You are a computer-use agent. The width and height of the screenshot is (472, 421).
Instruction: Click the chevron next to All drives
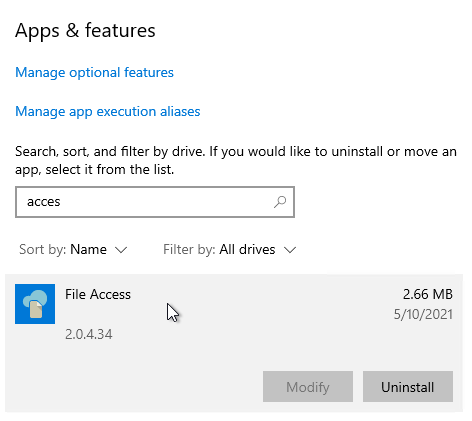point(290,250)
